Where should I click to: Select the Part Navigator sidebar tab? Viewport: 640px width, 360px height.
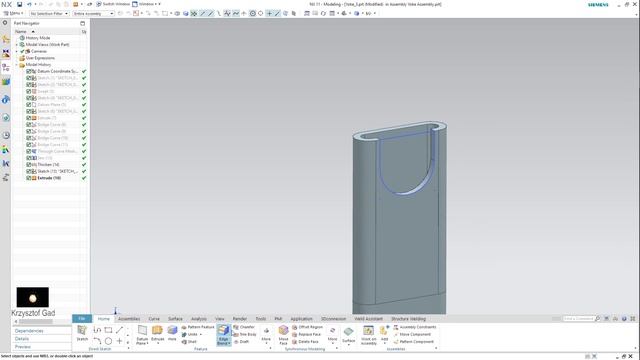coord(6,67)
